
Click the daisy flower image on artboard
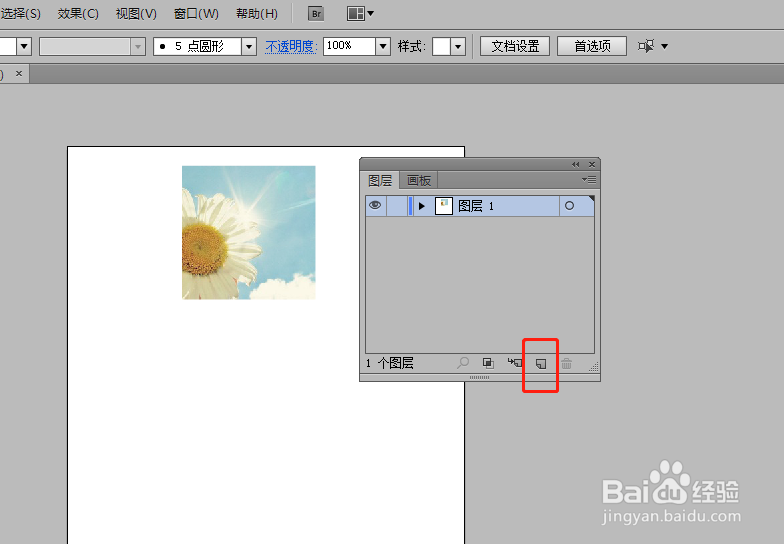point(248,232)
